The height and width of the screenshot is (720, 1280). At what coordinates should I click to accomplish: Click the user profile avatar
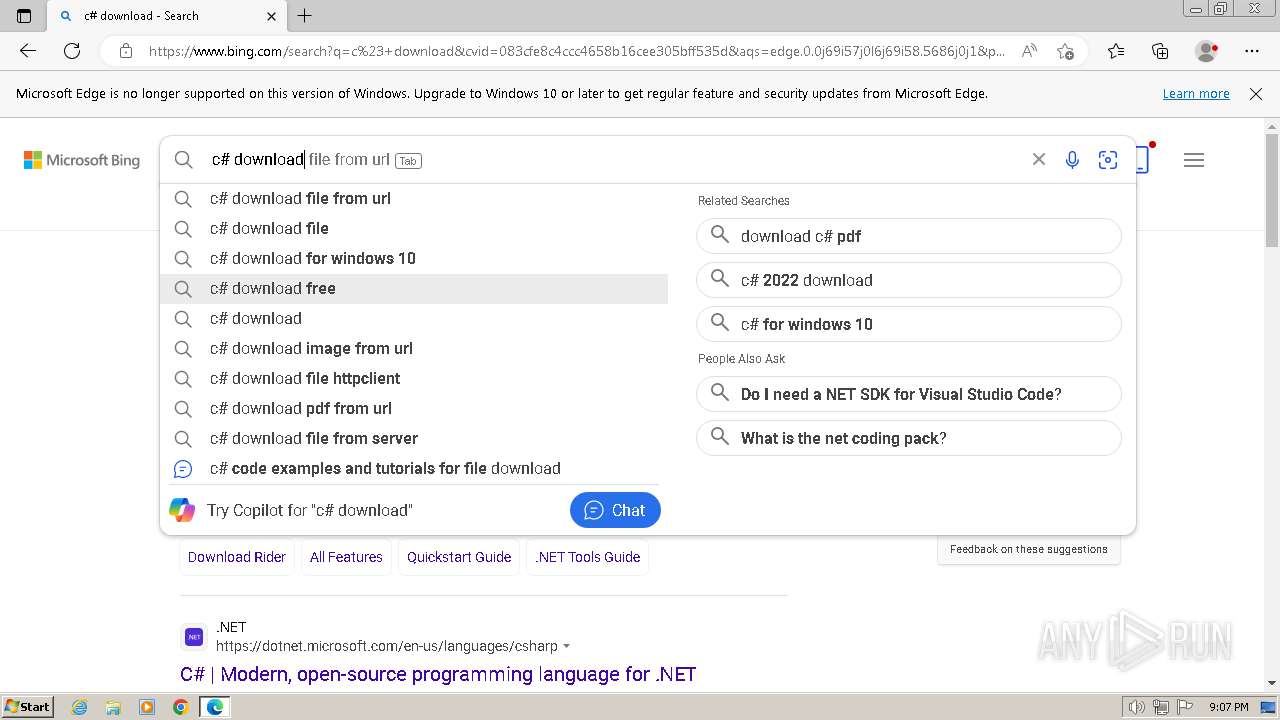coord(1206,51)
